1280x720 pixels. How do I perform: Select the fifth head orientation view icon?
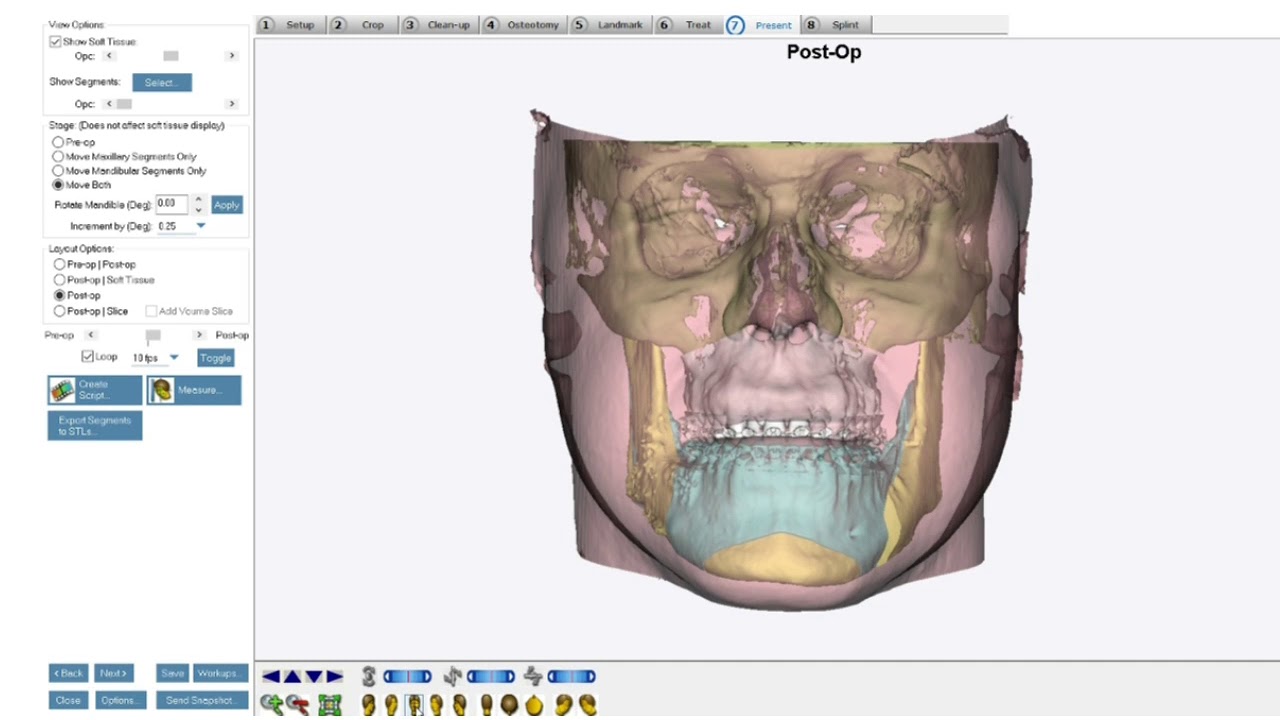pos(459,705)
